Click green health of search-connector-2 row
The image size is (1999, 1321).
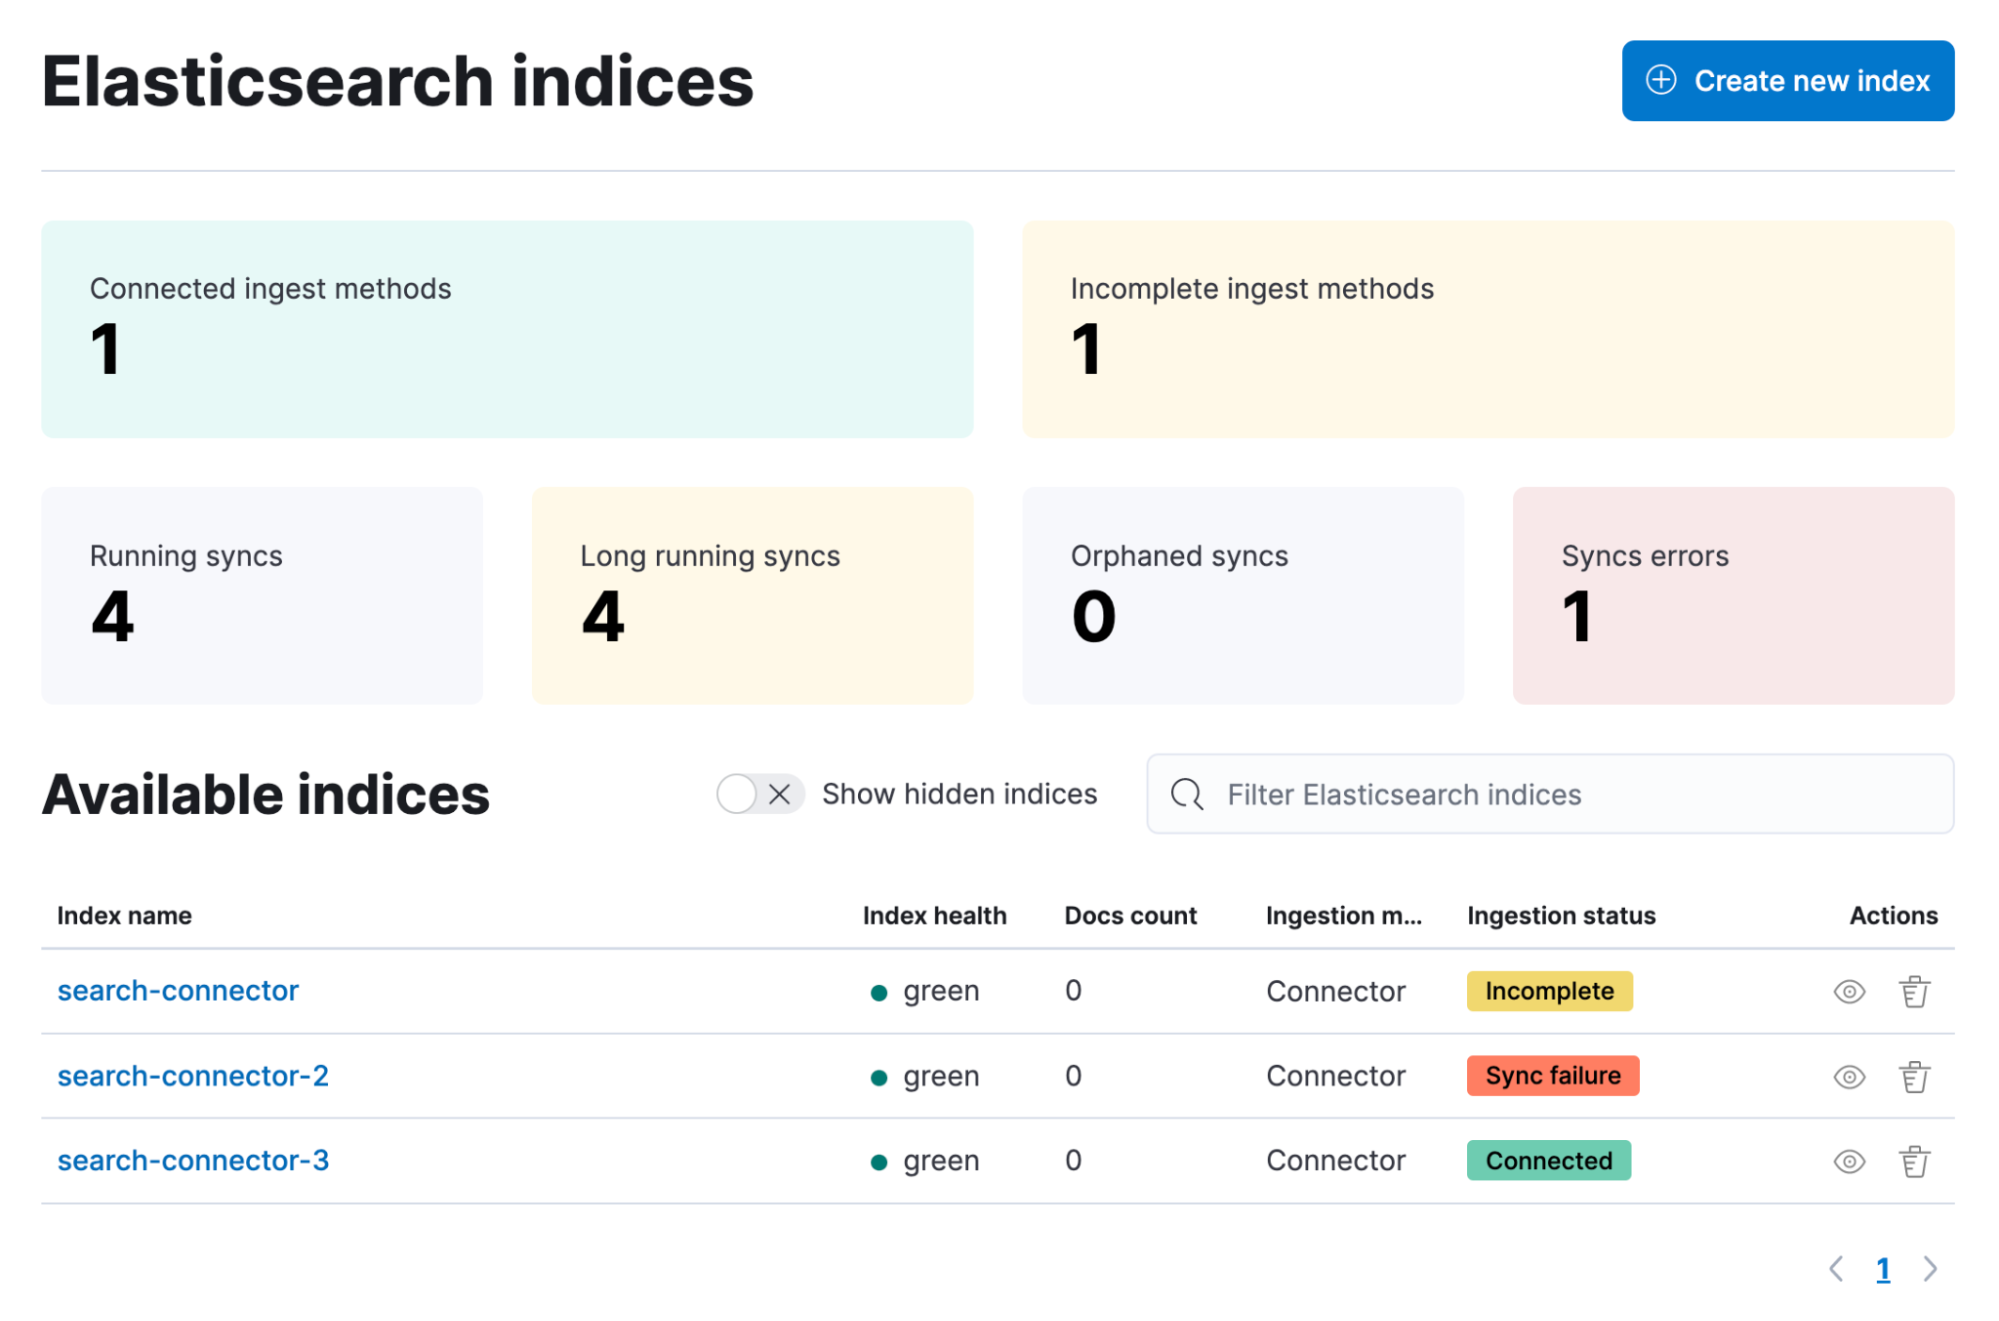(x=925, y=1076)
